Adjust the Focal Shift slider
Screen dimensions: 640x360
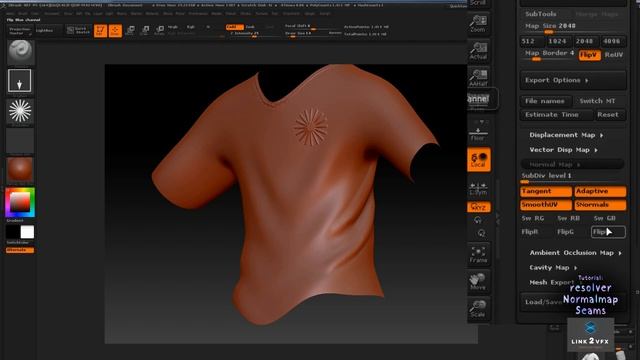pyautogui.click(x=306, y=27)
